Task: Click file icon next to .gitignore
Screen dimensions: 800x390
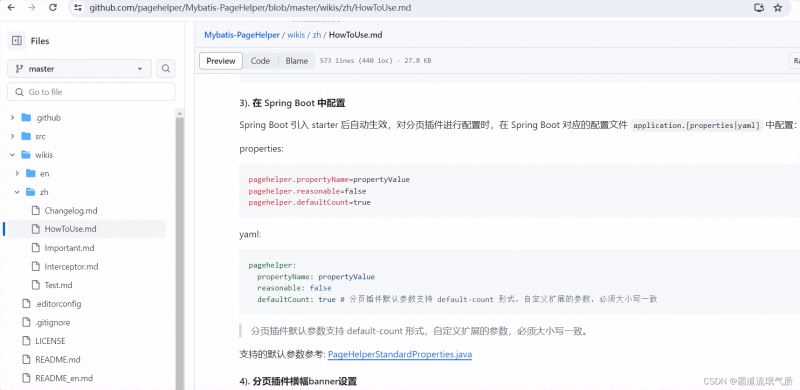Action: click(27, 322)
